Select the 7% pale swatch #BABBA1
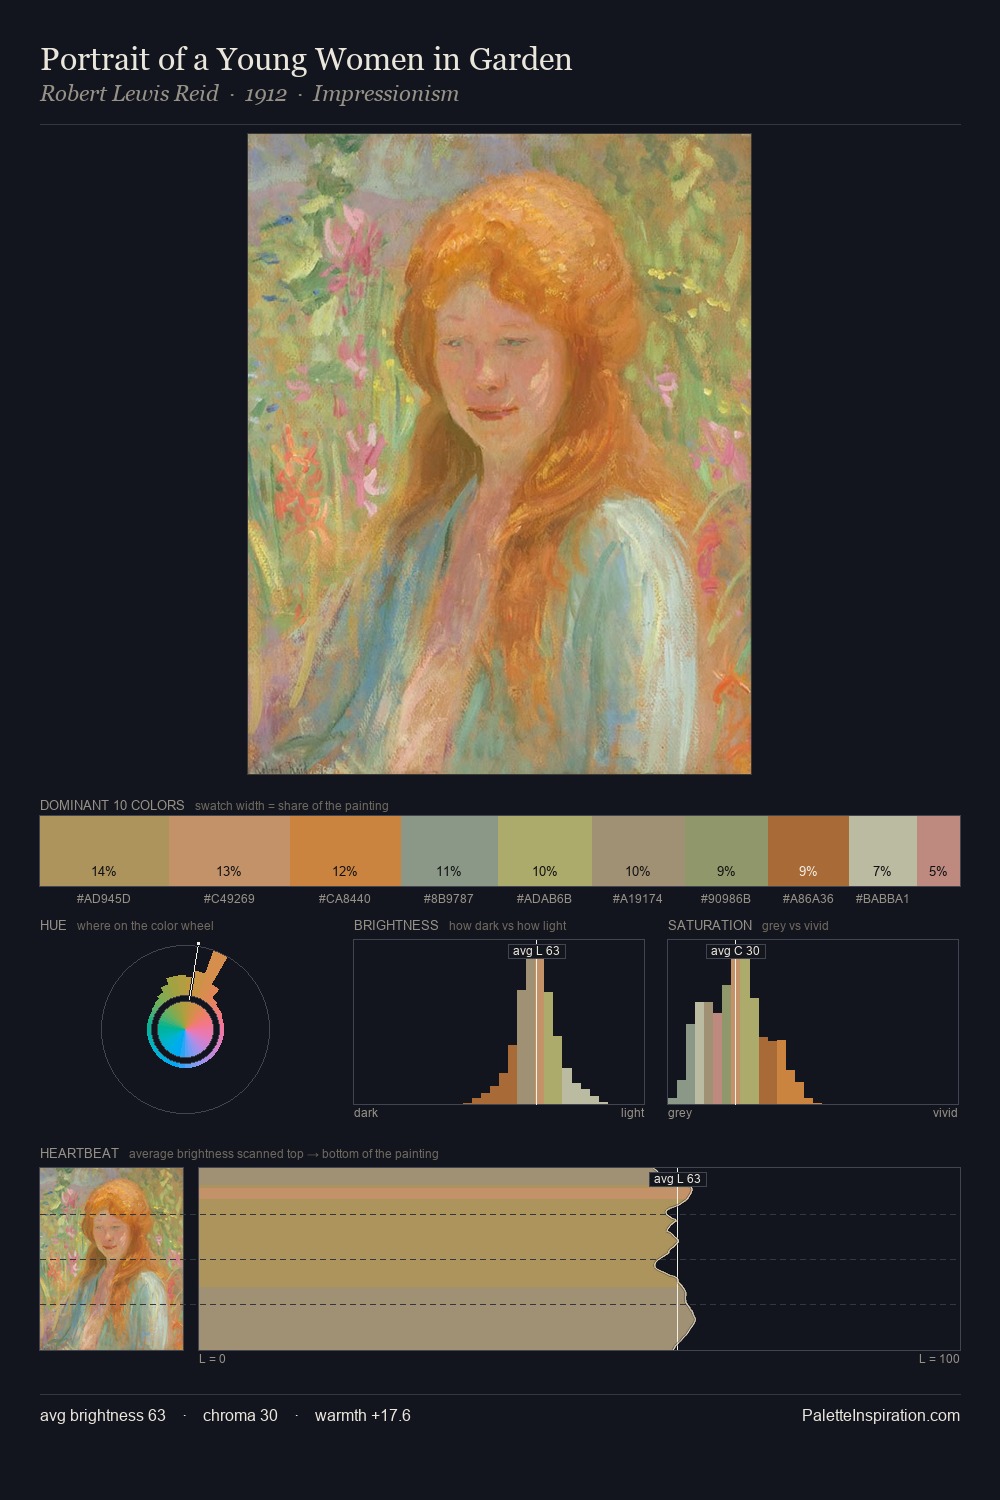 tap(882, 851)
